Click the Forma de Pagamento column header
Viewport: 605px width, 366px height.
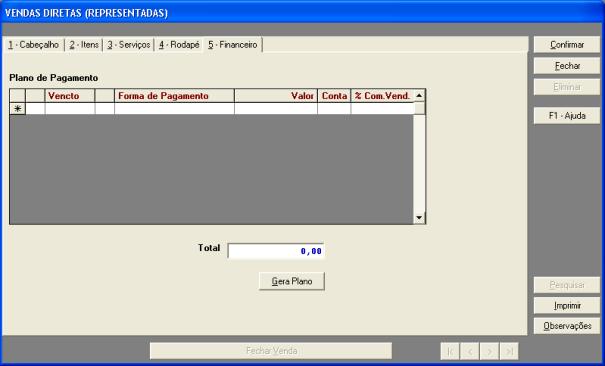174,96
